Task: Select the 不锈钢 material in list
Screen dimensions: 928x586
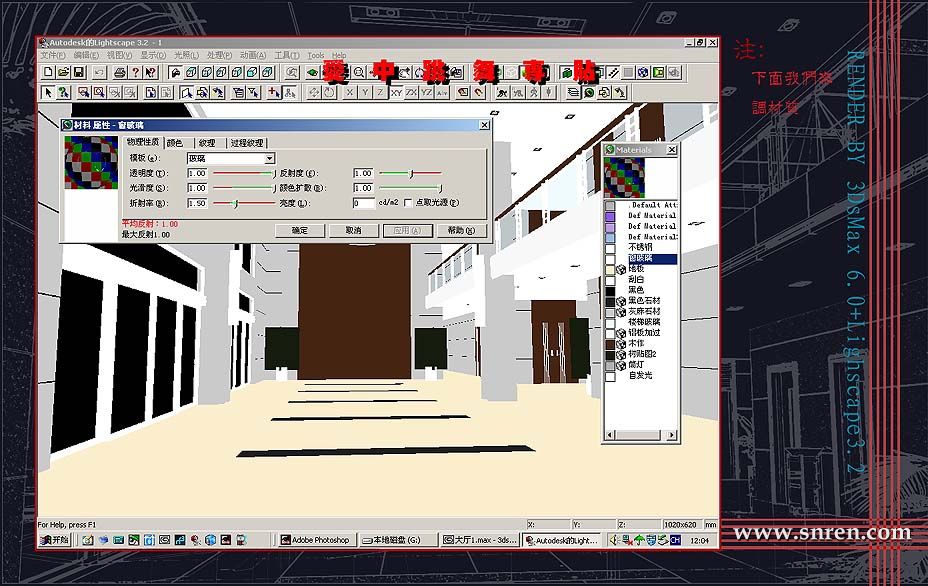Action: point(640,247)
